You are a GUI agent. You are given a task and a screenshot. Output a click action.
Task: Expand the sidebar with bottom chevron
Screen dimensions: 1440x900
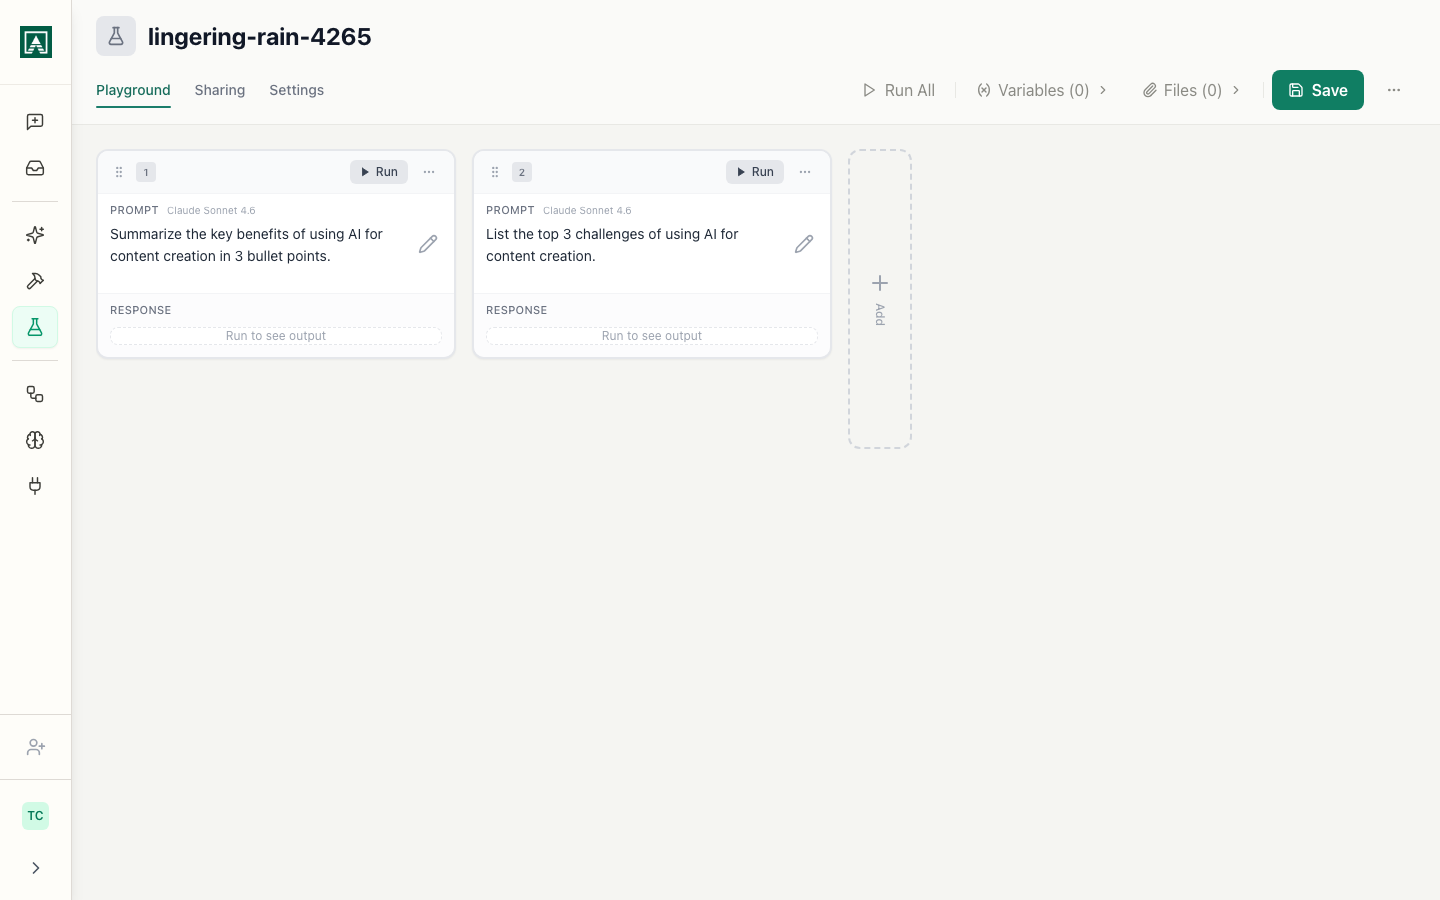35,868
